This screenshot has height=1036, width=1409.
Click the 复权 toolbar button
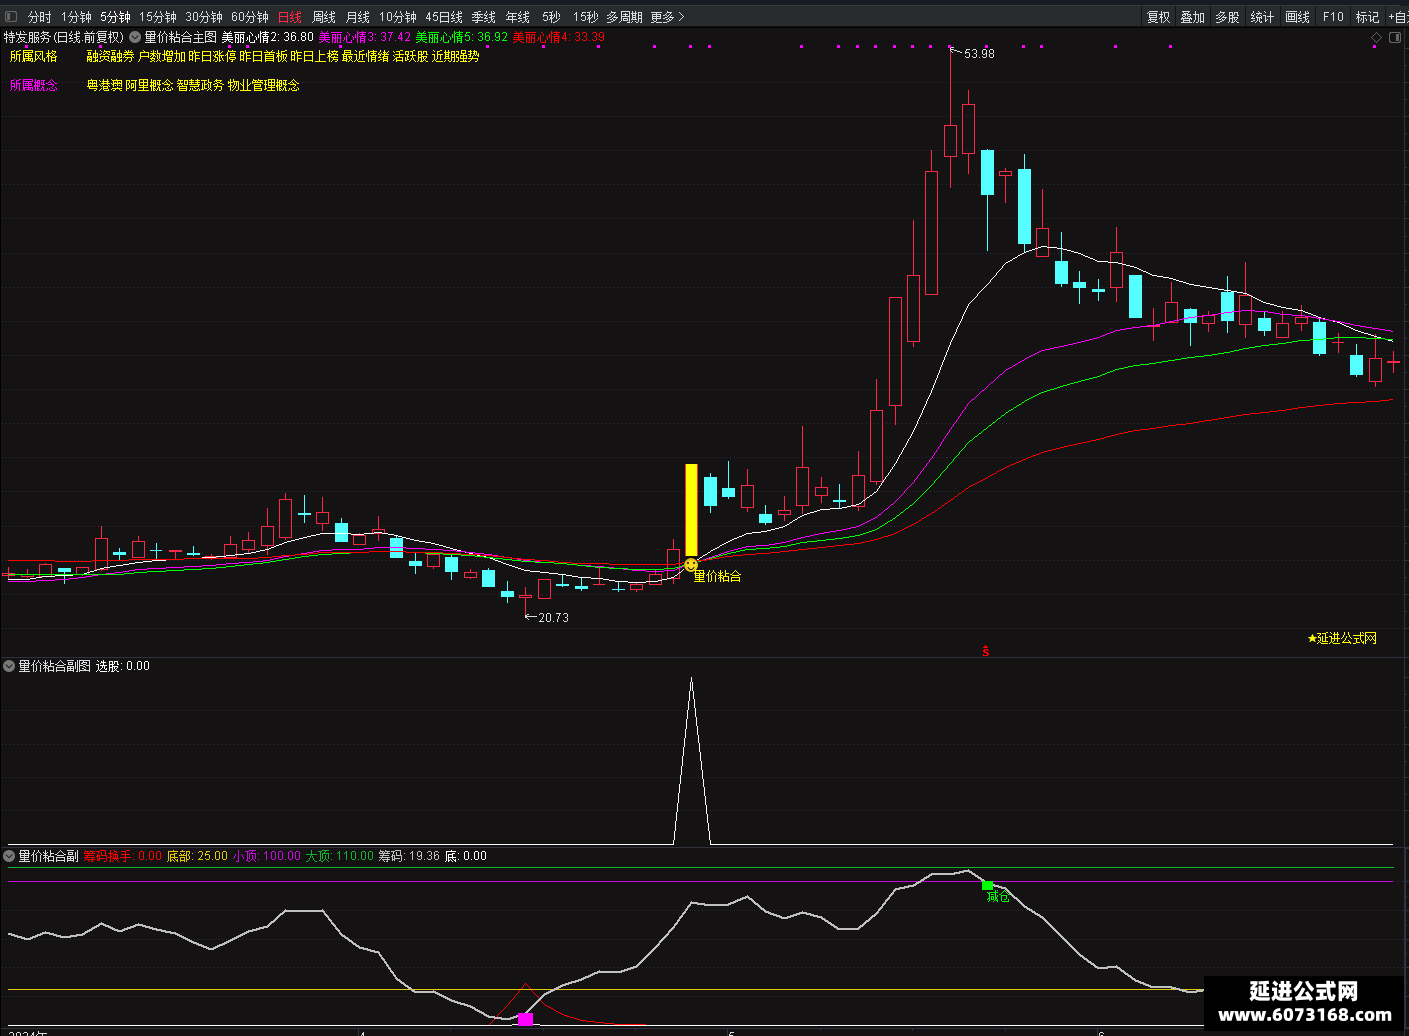click(1159, 17)
